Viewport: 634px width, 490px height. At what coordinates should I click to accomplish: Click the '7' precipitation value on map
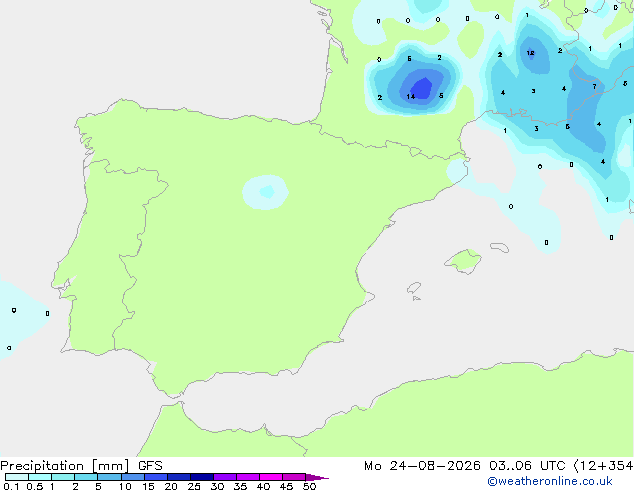pos(594,87)
